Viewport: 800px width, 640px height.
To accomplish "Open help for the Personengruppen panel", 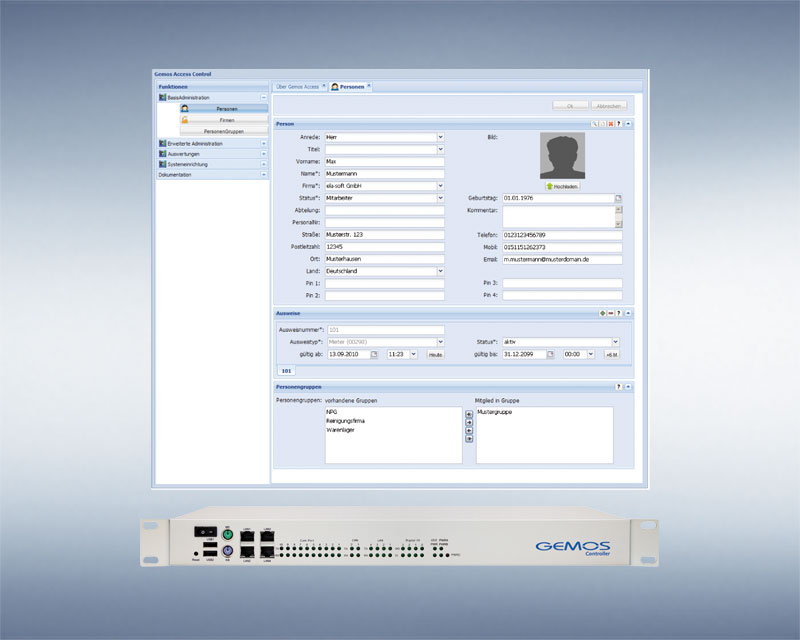I will tap(619, 387).
